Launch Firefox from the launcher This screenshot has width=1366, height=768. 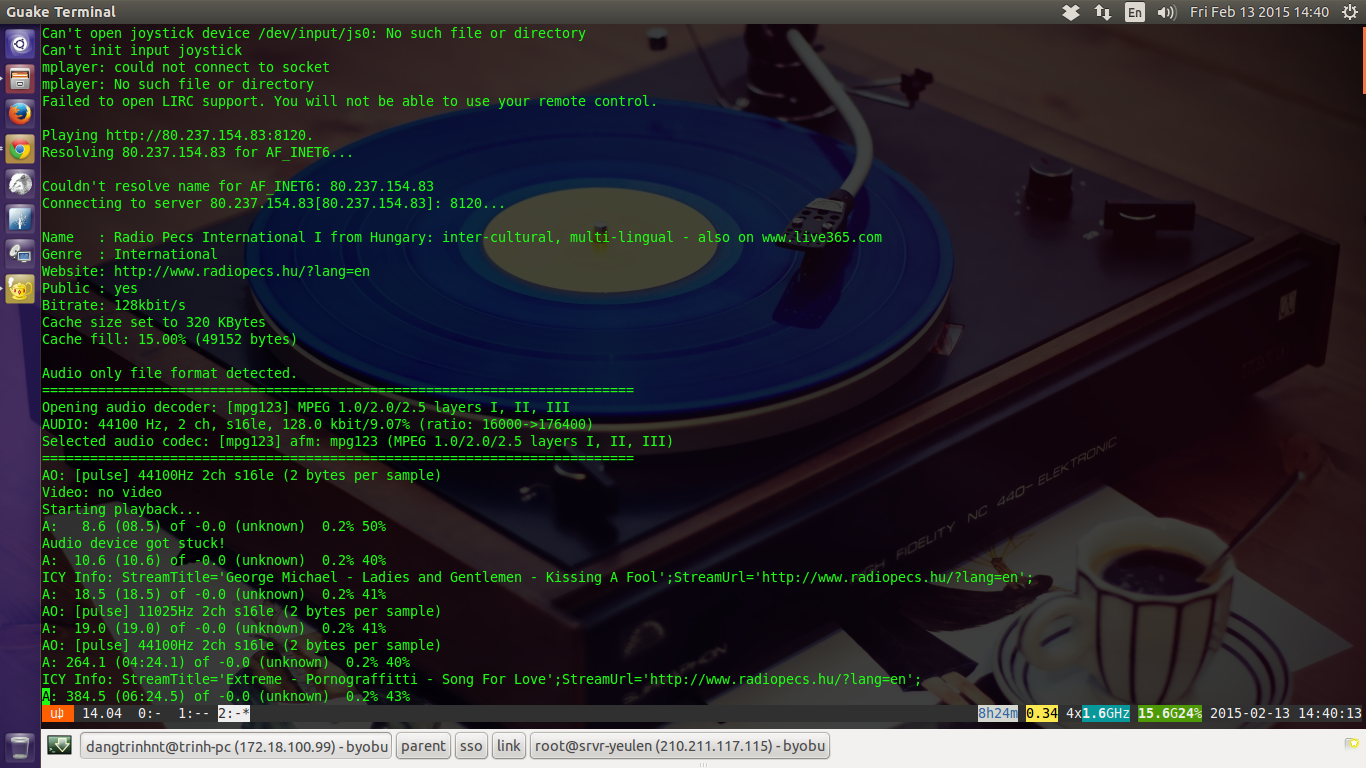click(20, 114)
